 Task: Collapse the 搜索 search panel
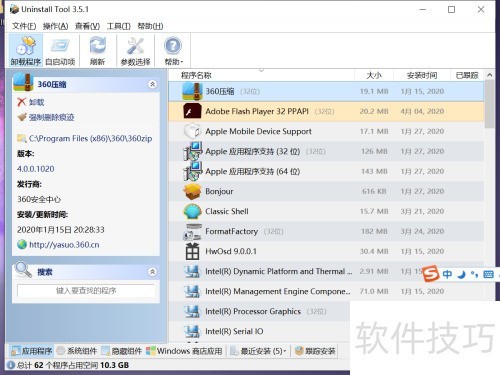152,272
